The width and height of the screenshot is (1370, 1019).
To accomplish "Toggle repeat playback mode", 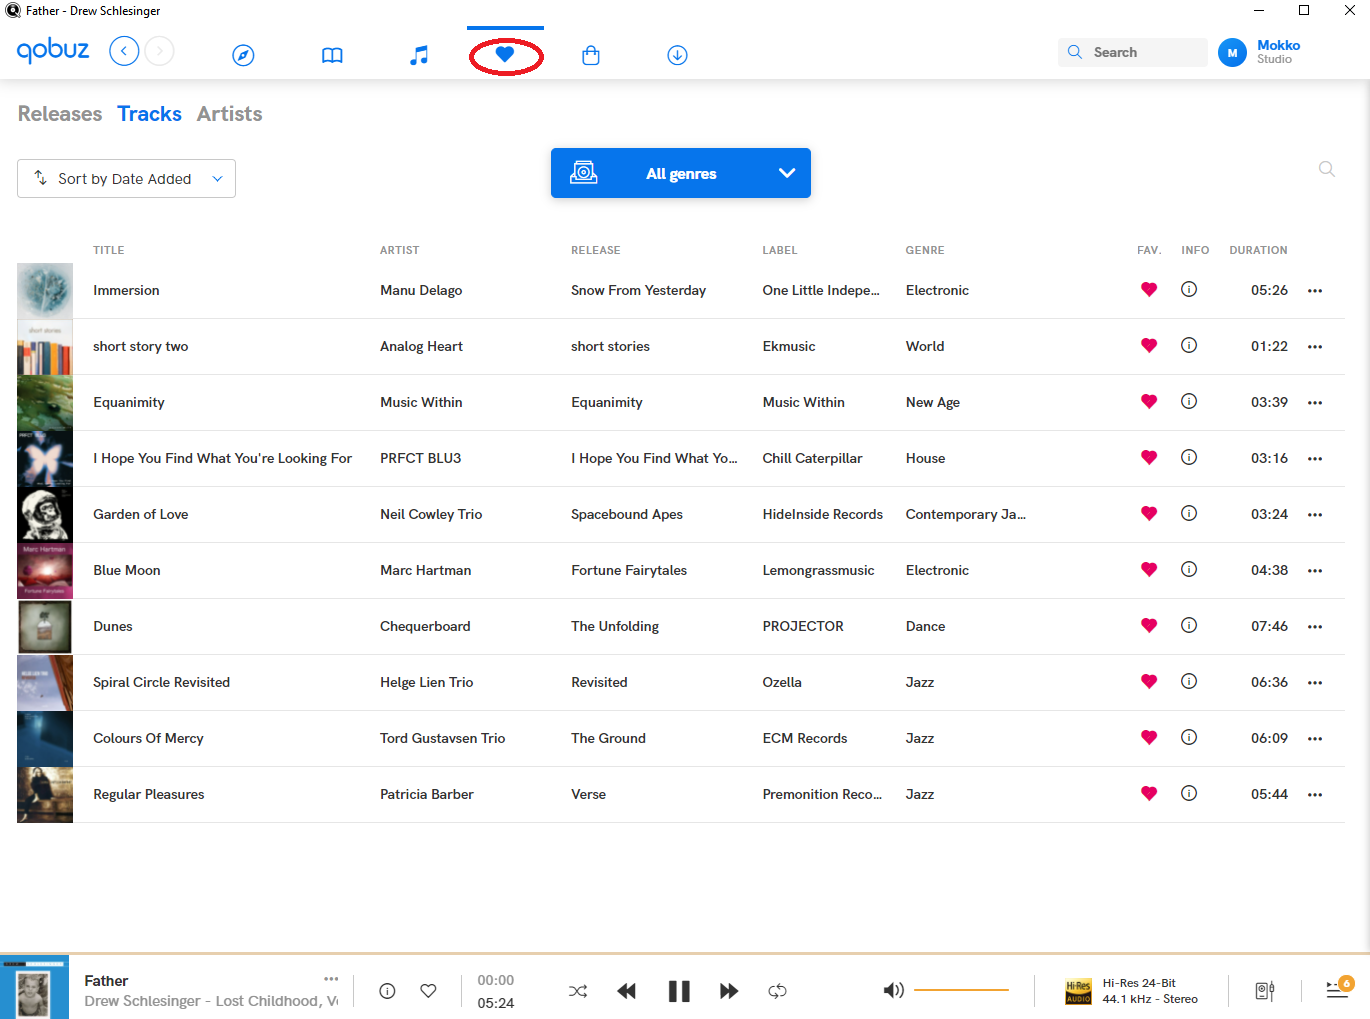I will [777, 991].
